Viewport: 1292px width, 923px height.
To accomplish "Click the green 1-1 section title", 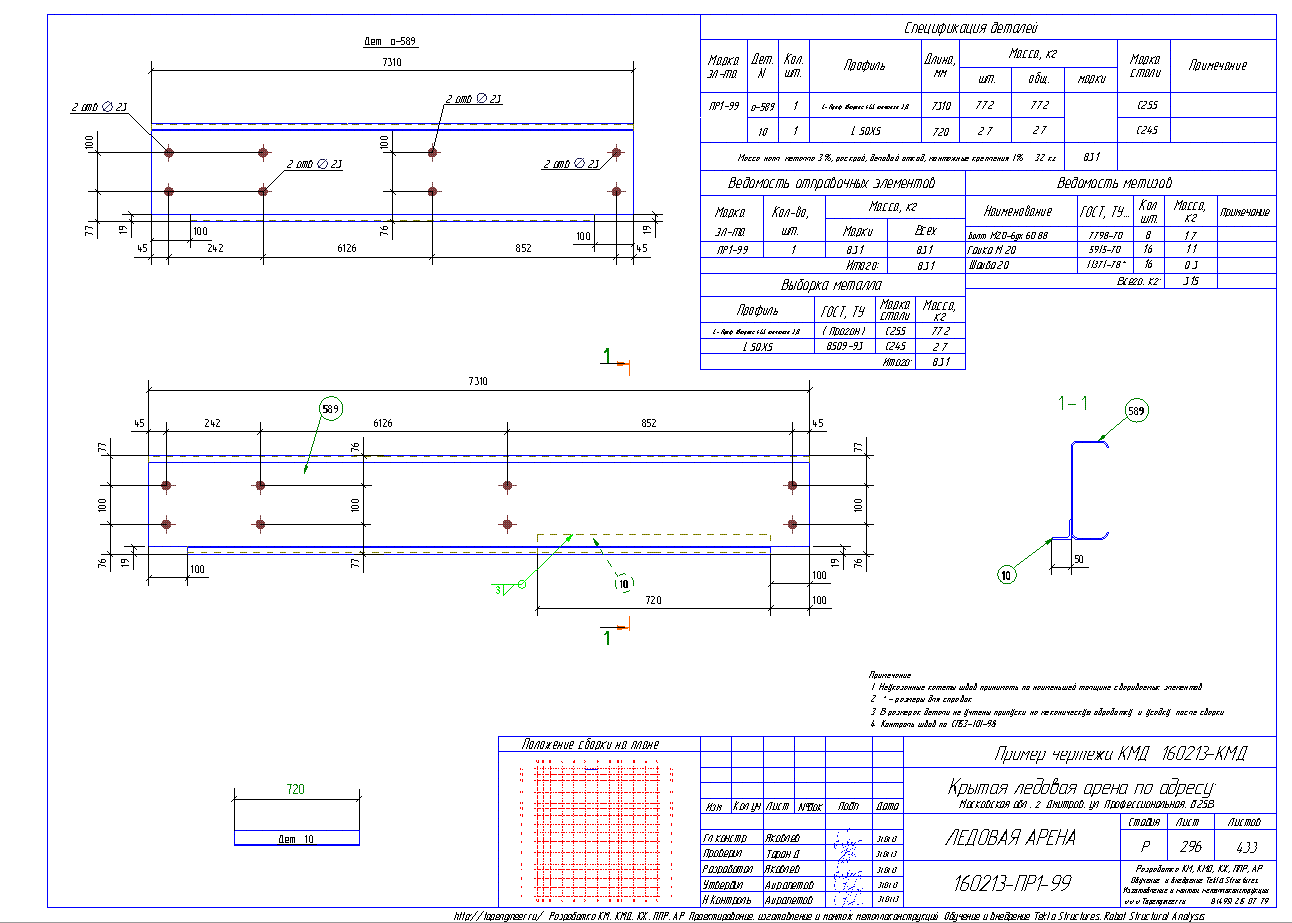I will pos(1073,404).
